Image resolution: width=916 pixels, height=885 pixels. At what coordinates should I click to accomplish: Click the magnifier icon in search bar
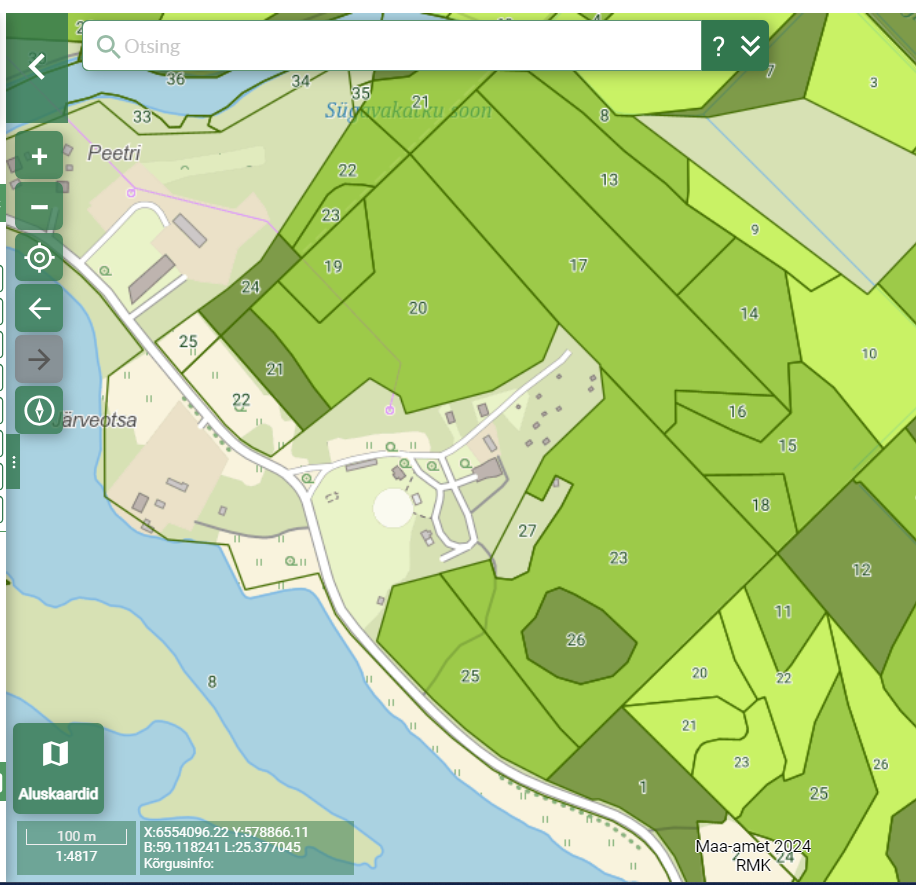(x=107, y=46)
